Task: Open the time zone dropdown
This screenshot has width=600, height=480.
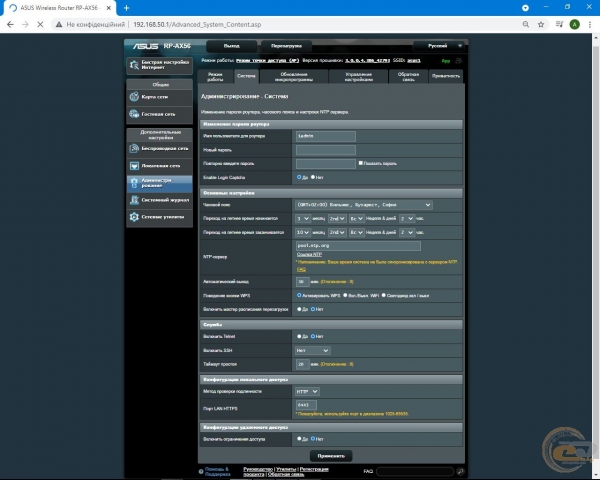Action: tap(364, 205)
